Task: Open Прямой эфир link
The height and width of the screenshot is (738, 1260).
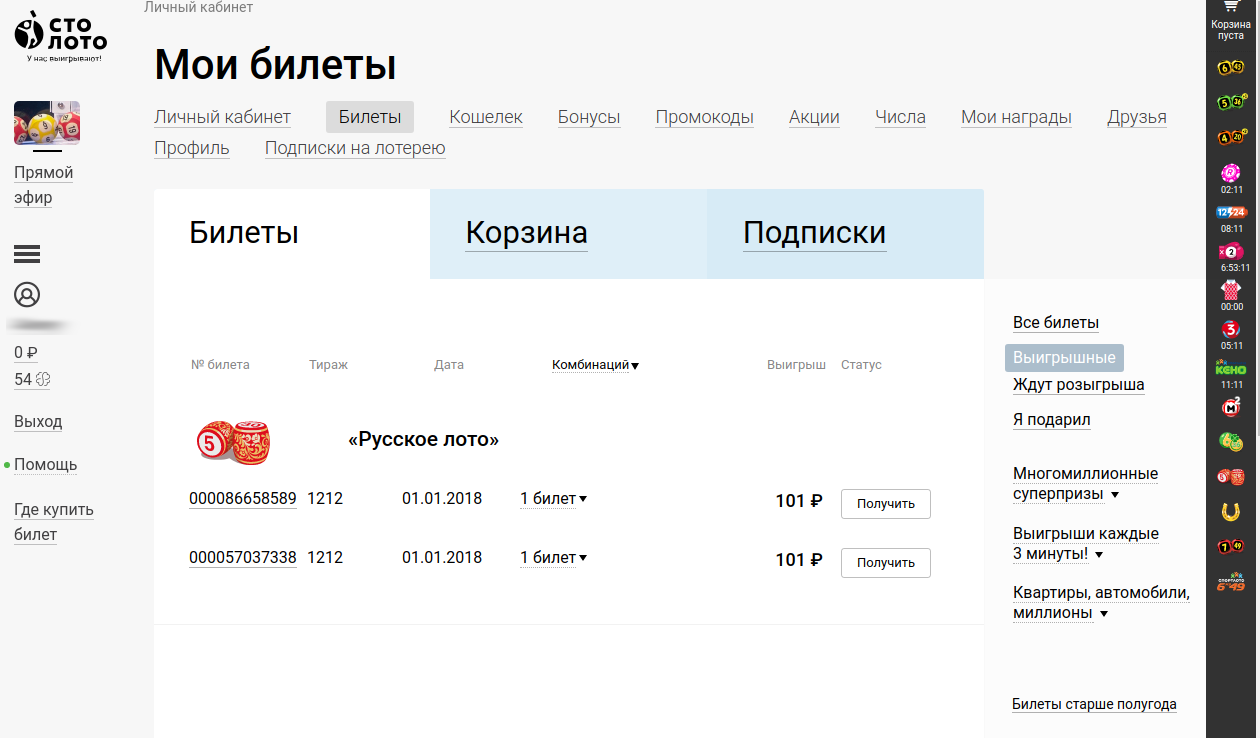Action: click(44, 185)
